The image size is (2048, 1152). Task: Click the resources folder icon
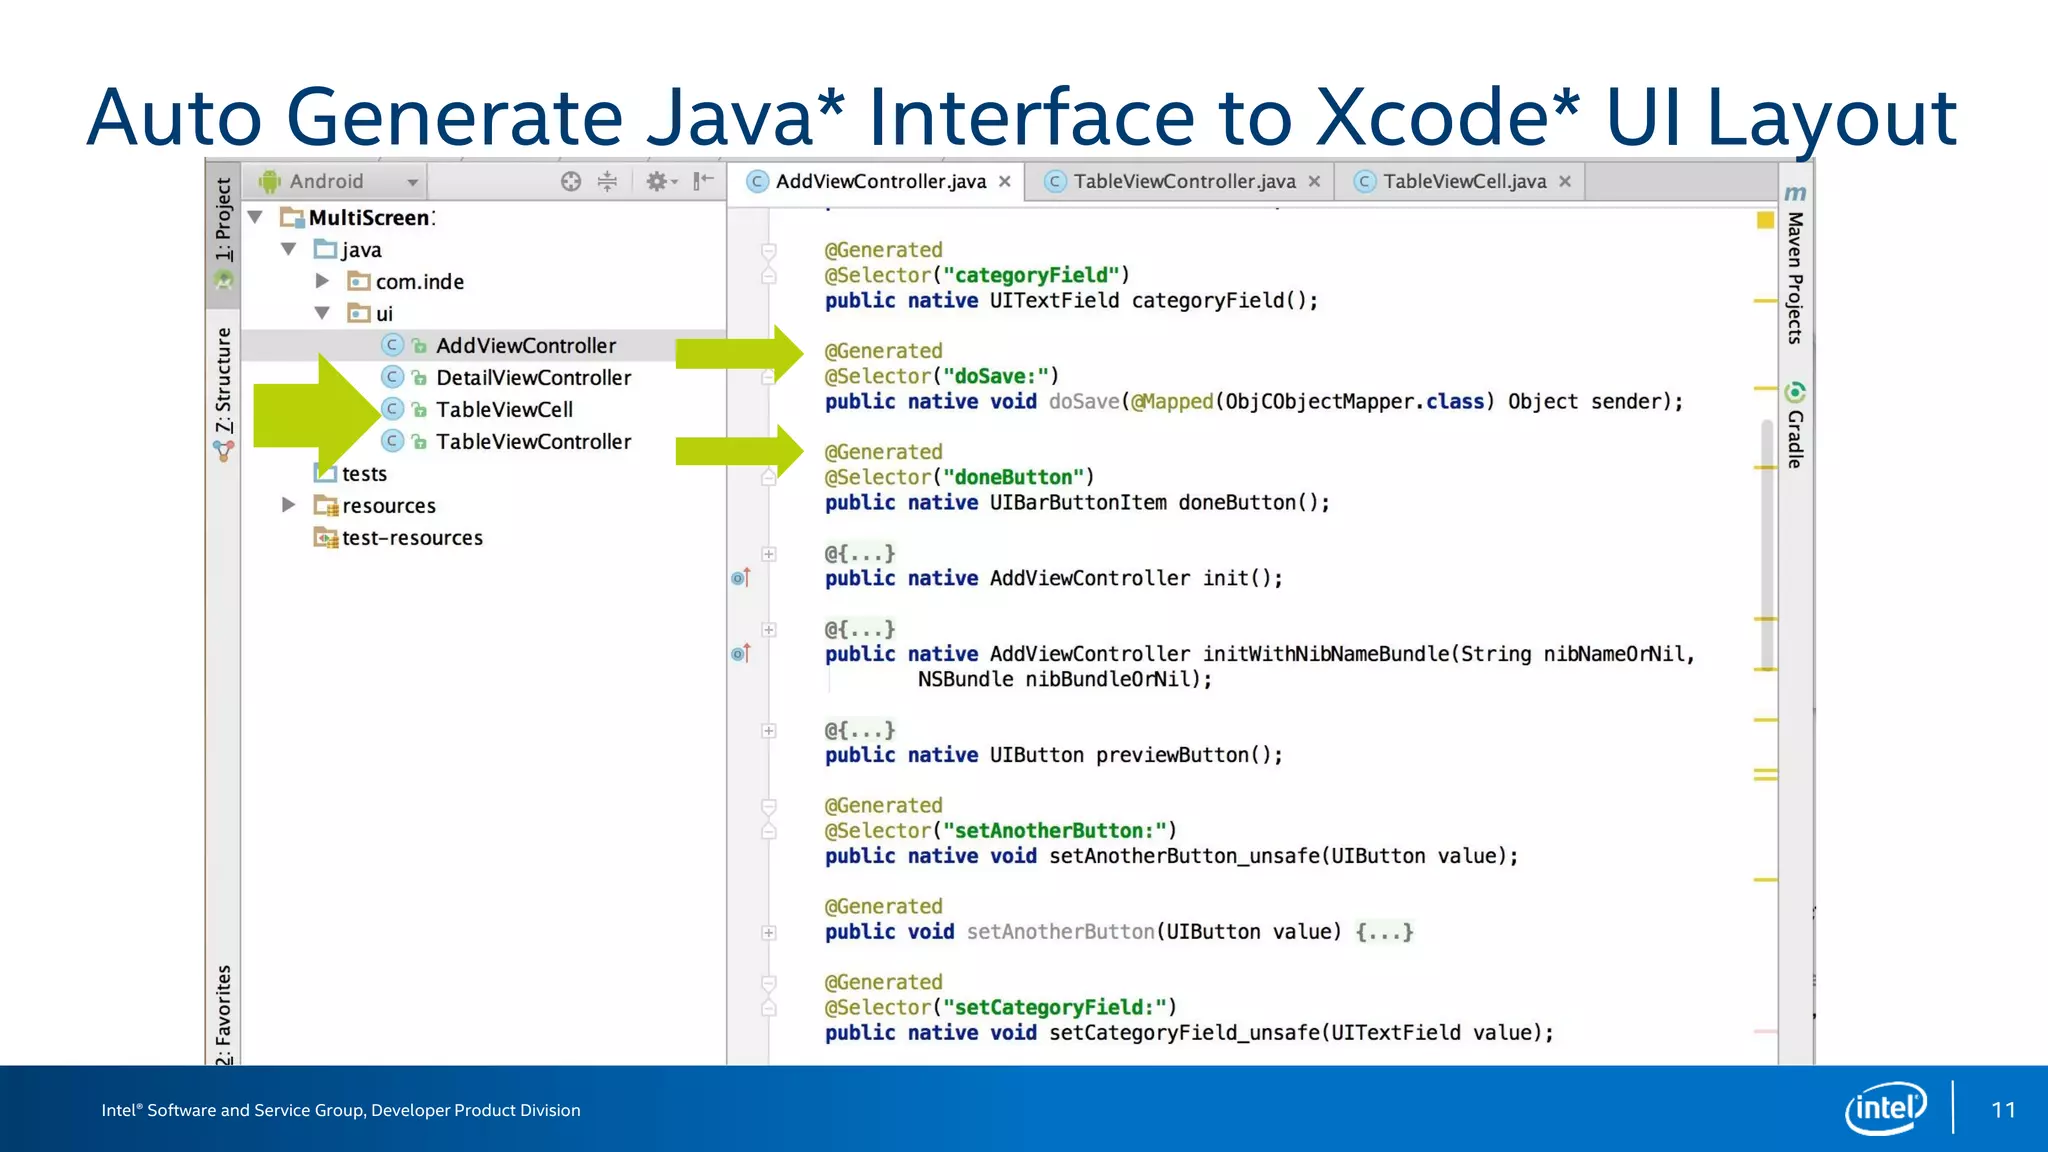pyautogui.click(x=326, y=505)
